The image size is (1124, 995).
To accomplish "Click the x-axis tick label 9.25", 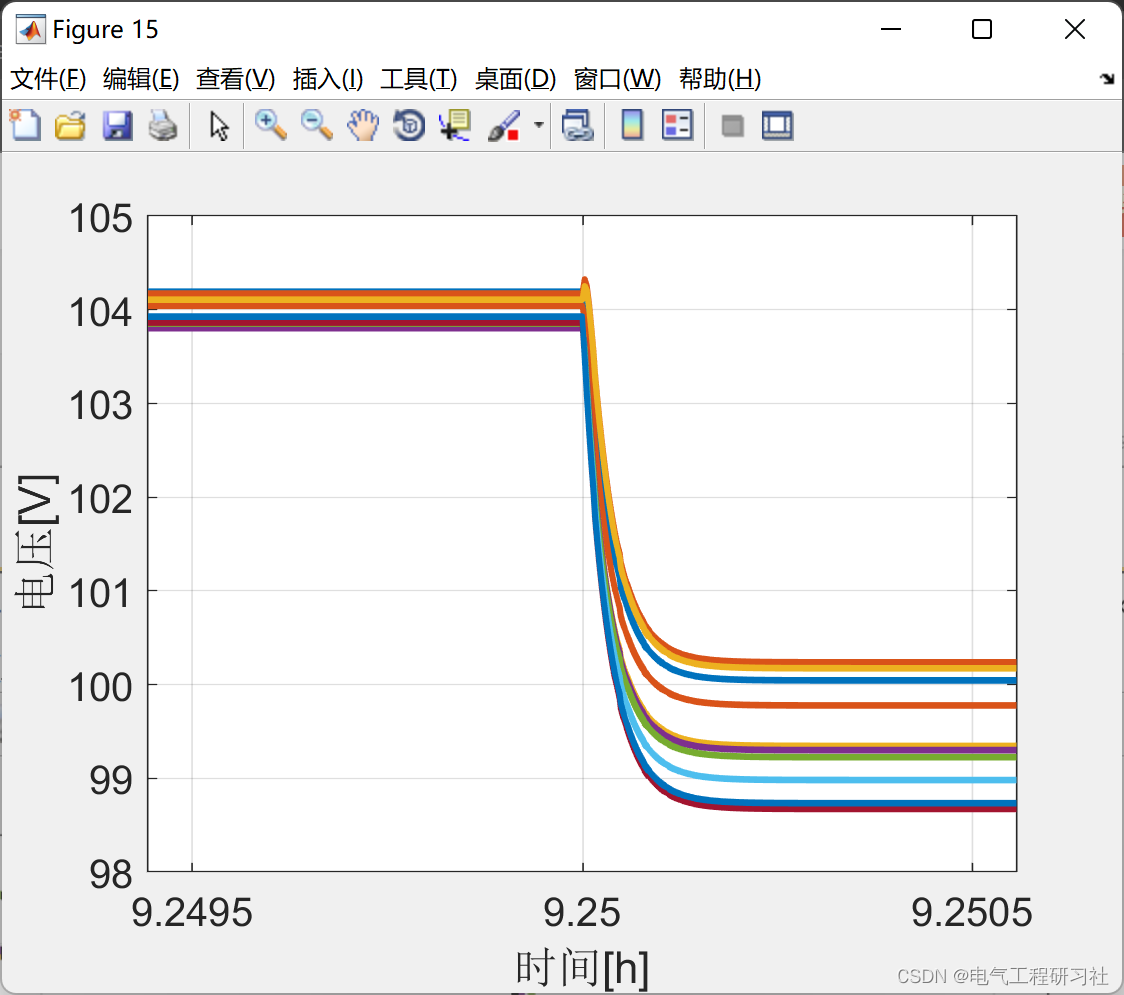I will pos(582,913).
